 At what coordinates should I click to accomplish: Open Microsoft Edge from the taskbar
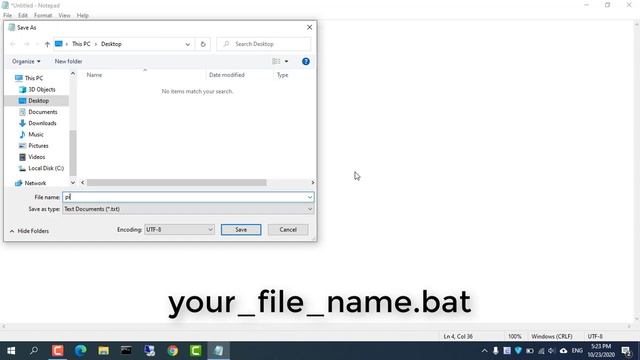coord(80,351)
